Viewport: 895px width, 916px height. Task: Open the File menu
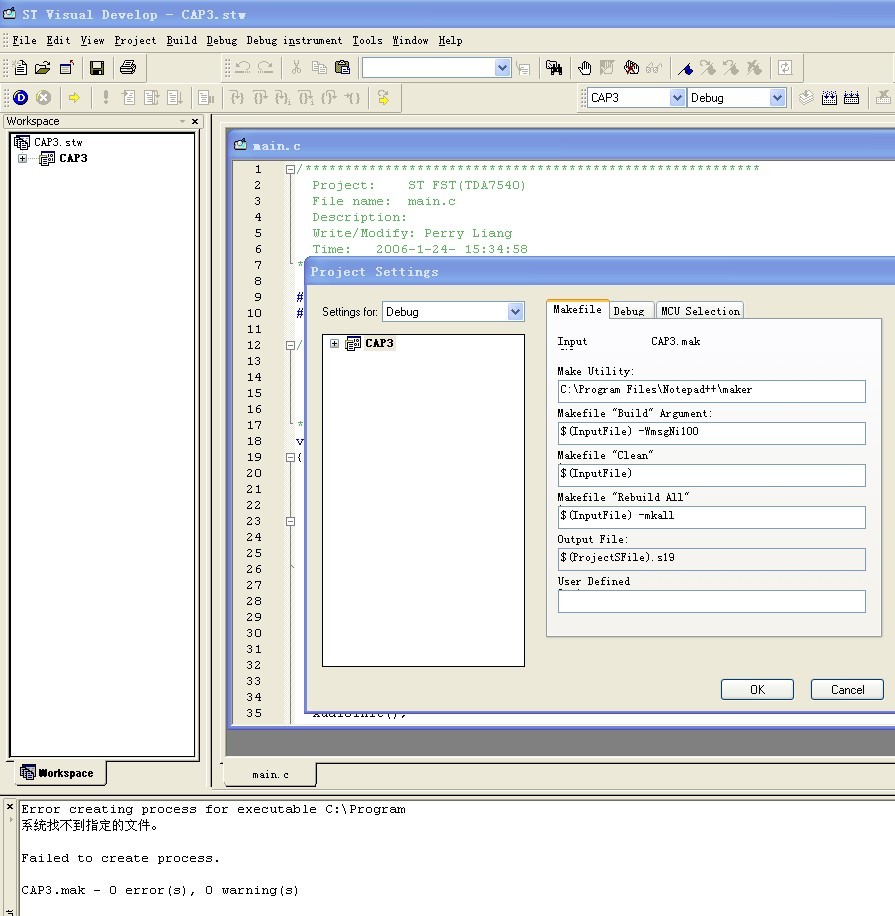pos(25,40)
